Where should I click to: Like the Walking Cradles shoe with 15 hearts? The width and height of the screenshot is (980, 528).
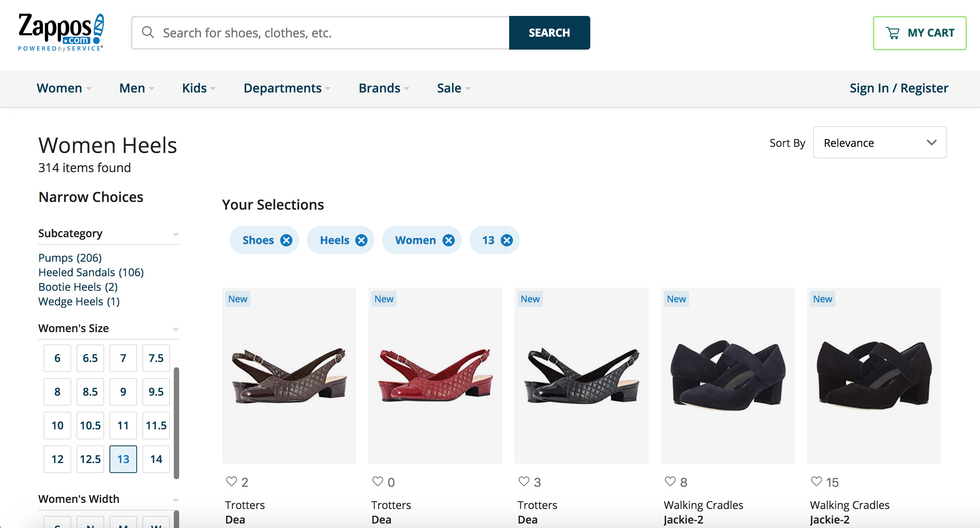coord(817,482)
